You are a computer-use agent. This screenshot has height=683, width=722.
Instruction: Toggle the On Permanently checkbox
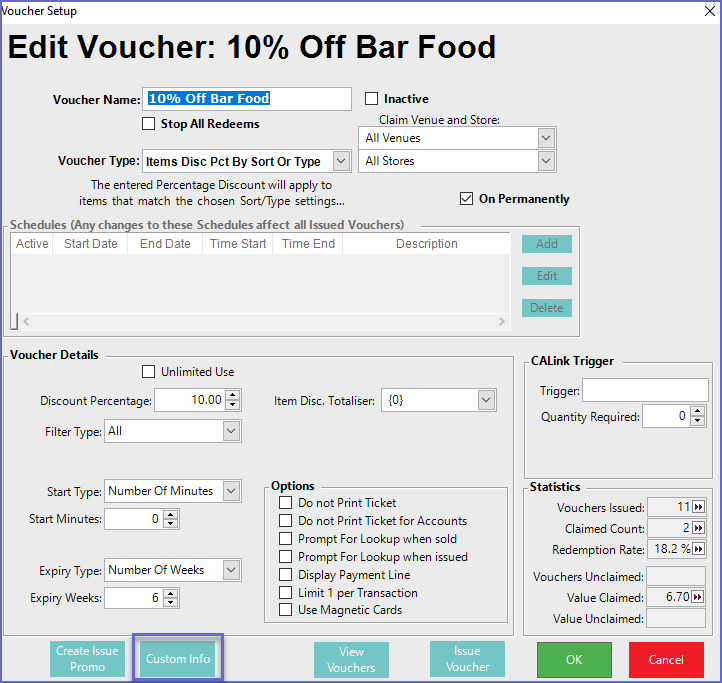466,199
